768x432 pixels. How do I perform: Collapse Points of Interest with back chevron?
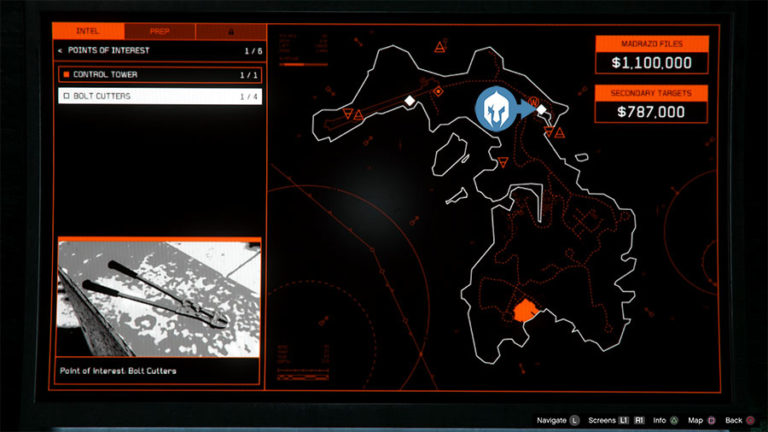coord(59,50)
